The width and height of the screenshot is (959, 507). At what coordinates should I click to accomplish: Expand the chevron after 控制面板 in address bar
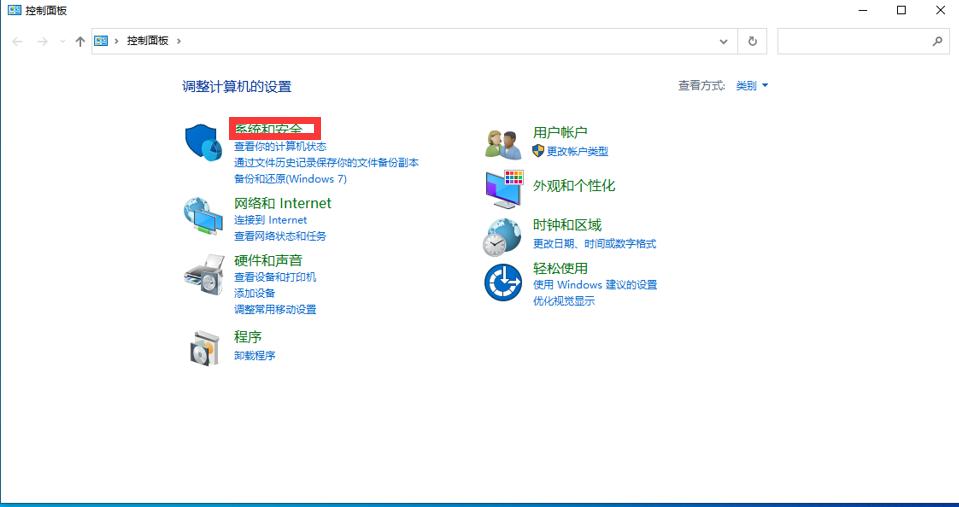(179, 41)
